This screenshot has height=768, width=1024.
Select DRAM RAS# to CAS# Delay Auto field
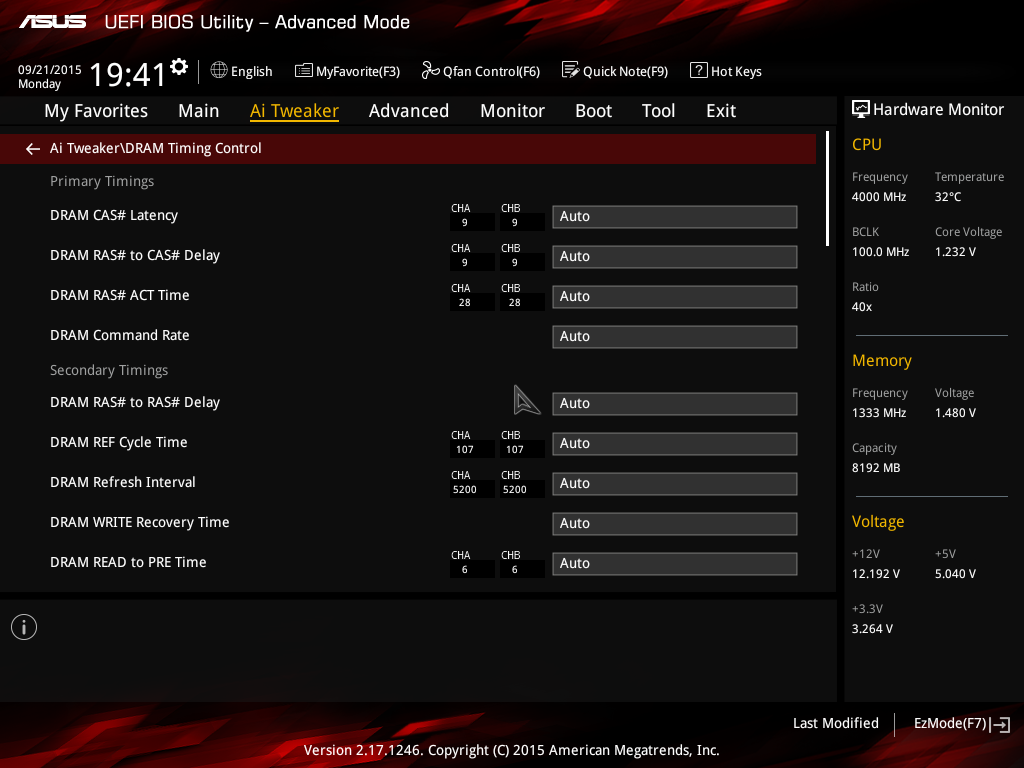pos(675,257)
